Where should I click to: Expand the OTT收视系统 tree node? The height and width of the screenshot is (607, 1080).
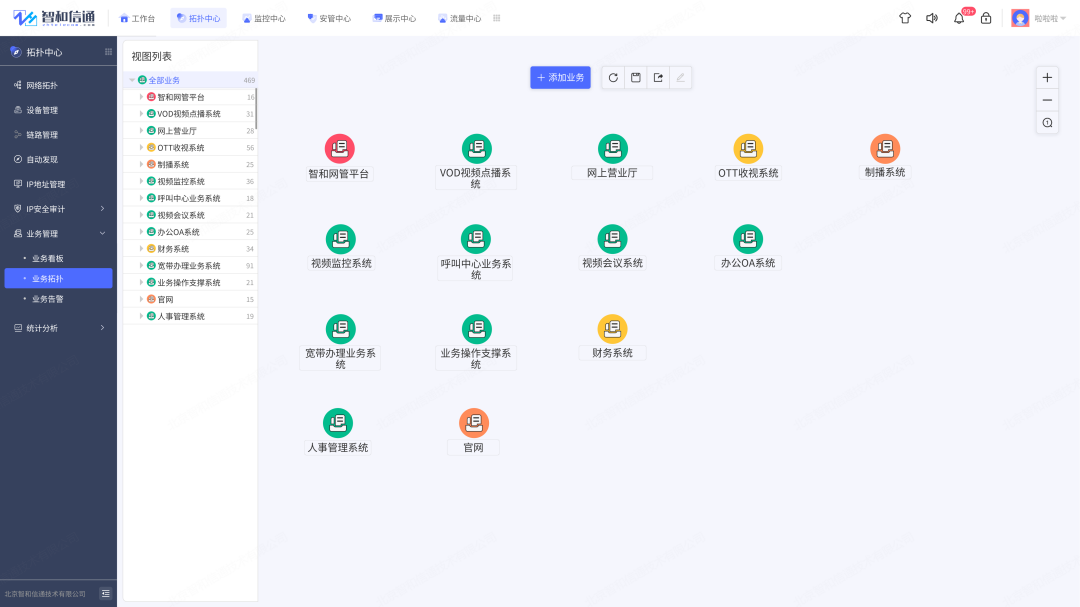(x=141, y=147)
